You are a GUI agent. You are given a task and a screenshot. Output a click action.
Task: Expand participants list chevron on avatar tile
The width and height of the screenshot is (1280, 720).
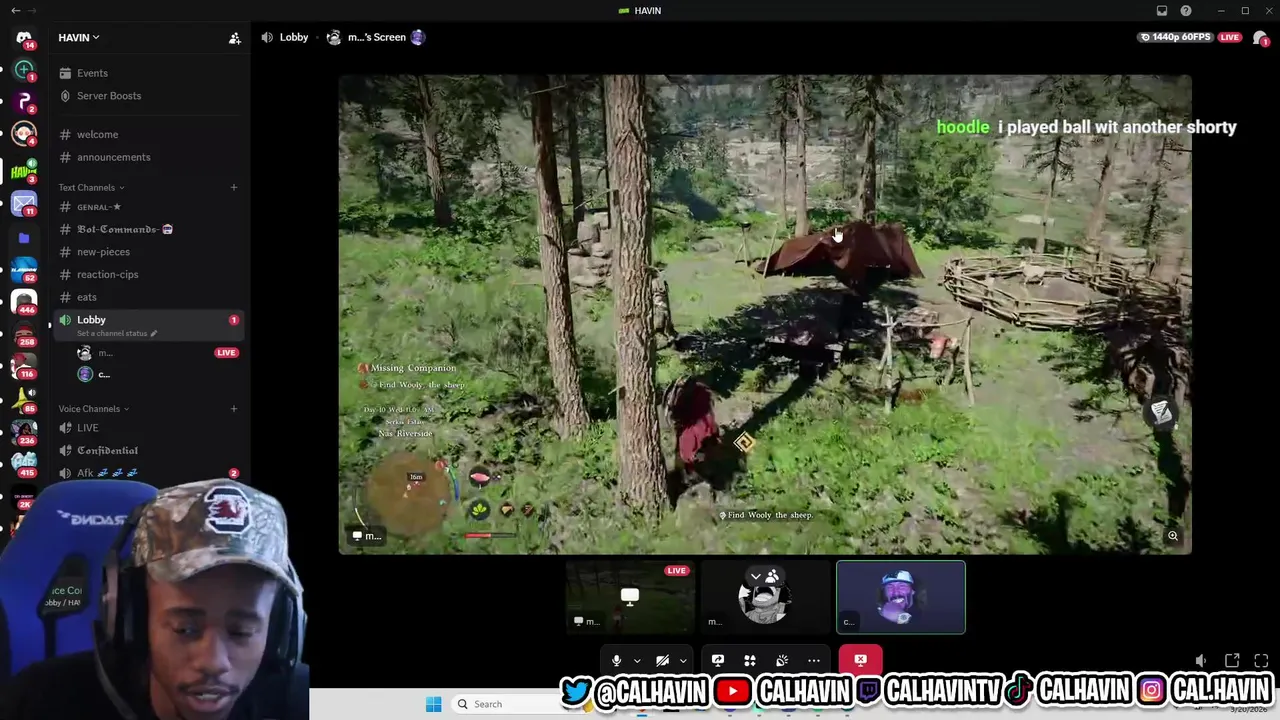756,576
